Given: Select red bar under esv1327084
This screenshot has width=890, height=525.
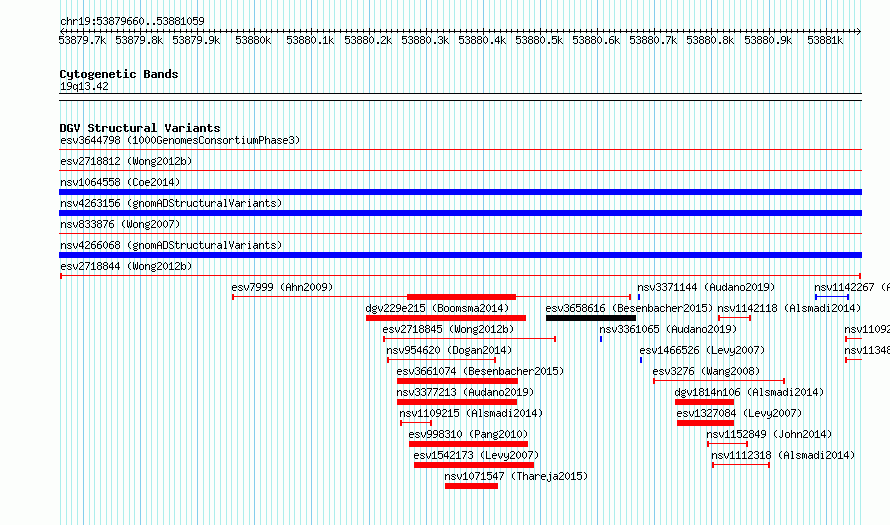Looking at the screenshot, I should tap(706, 423).
